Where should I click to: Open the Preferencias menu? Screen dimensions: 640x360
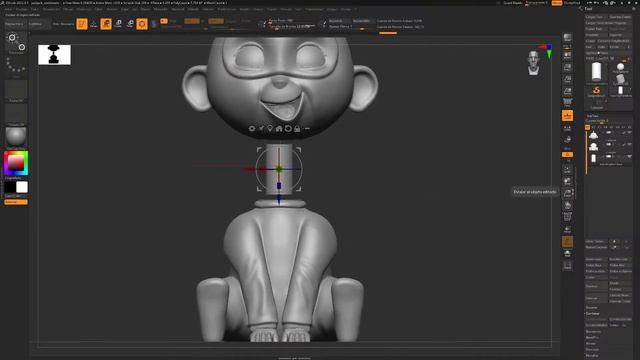click(x=227, y=9)
